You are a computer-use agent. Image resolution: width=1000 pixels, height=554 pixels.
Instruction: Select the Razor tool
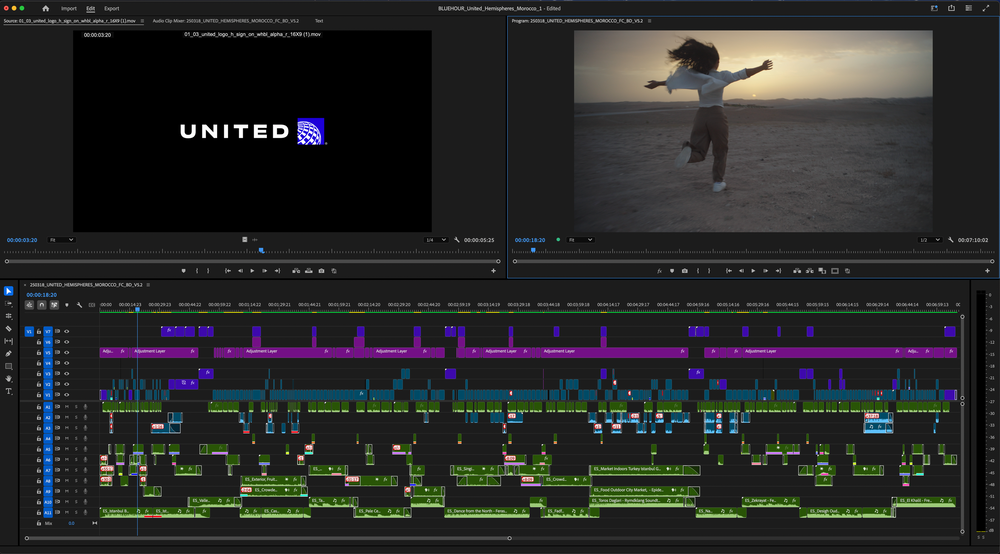(8, 329)
